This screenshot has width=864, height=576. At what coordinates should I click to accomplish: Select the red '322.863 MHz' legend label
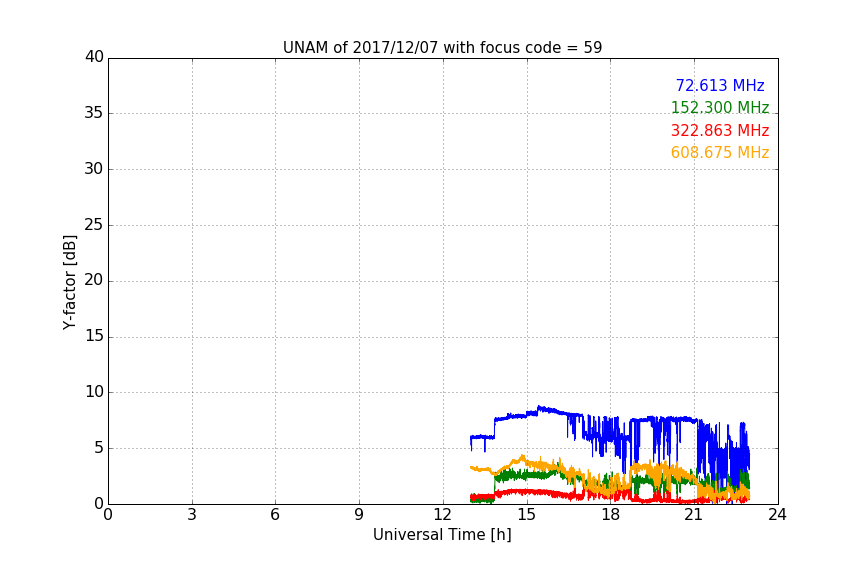[720, 131]
